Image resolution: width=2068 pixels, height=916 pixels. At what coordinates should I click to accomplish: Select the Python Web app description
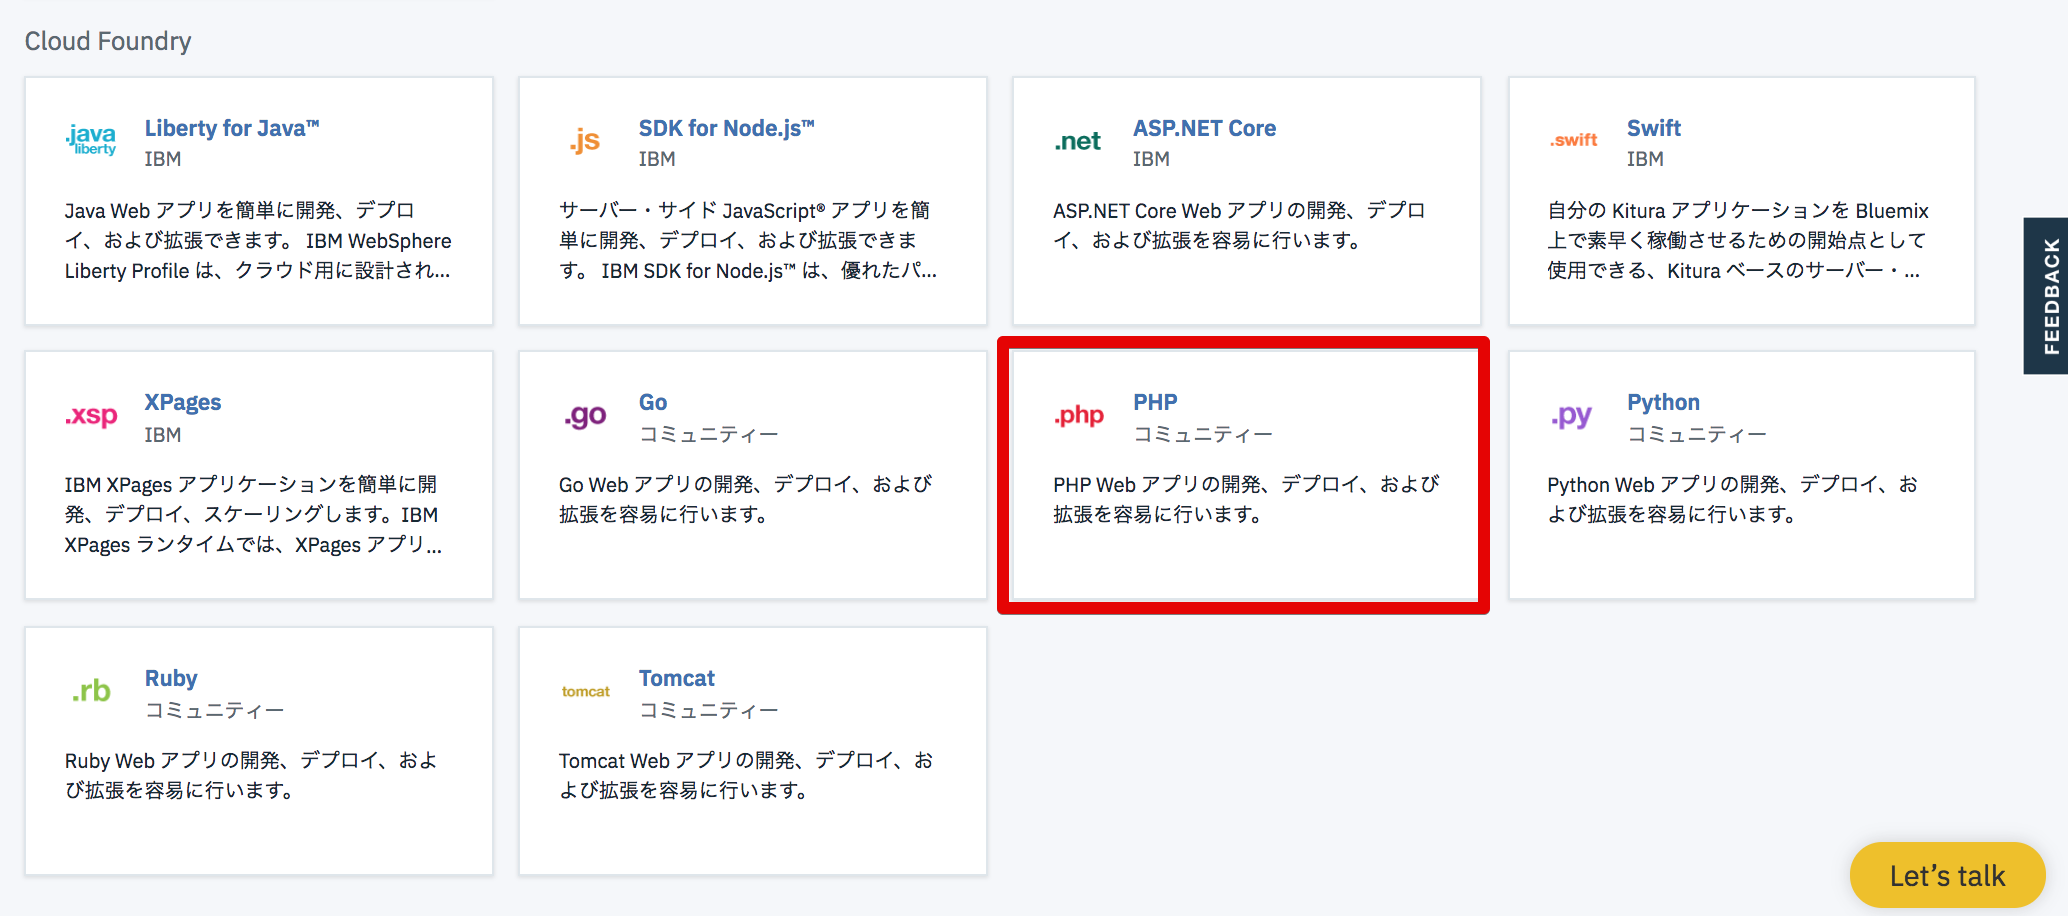pyautogui.click(x=1733, y=500)
